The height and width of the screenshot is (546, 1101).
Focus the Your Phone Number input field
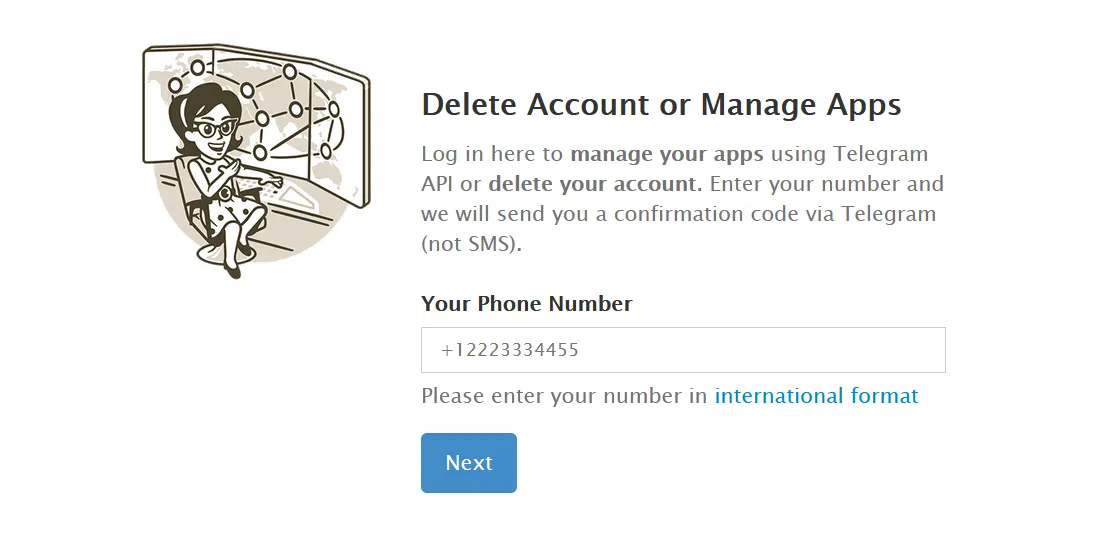point(683,350)
